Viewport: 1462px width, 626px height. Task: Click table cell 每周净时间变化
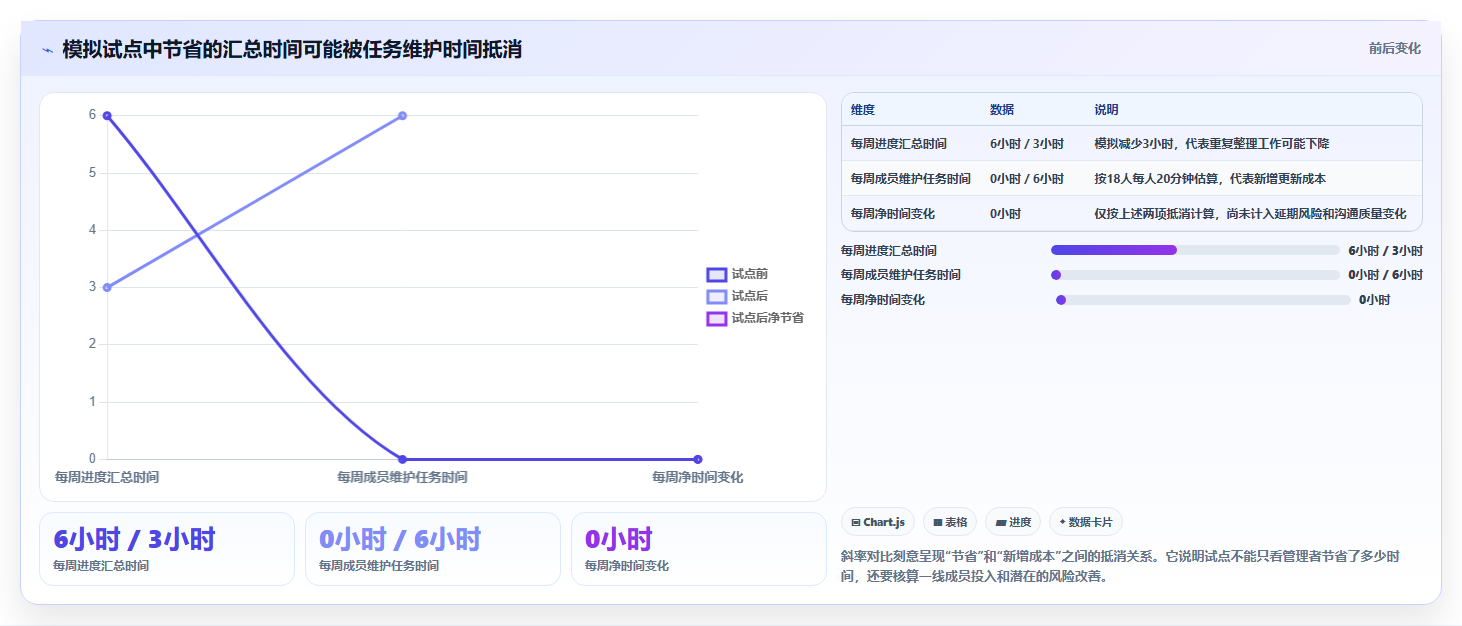(x=893, y=214)
